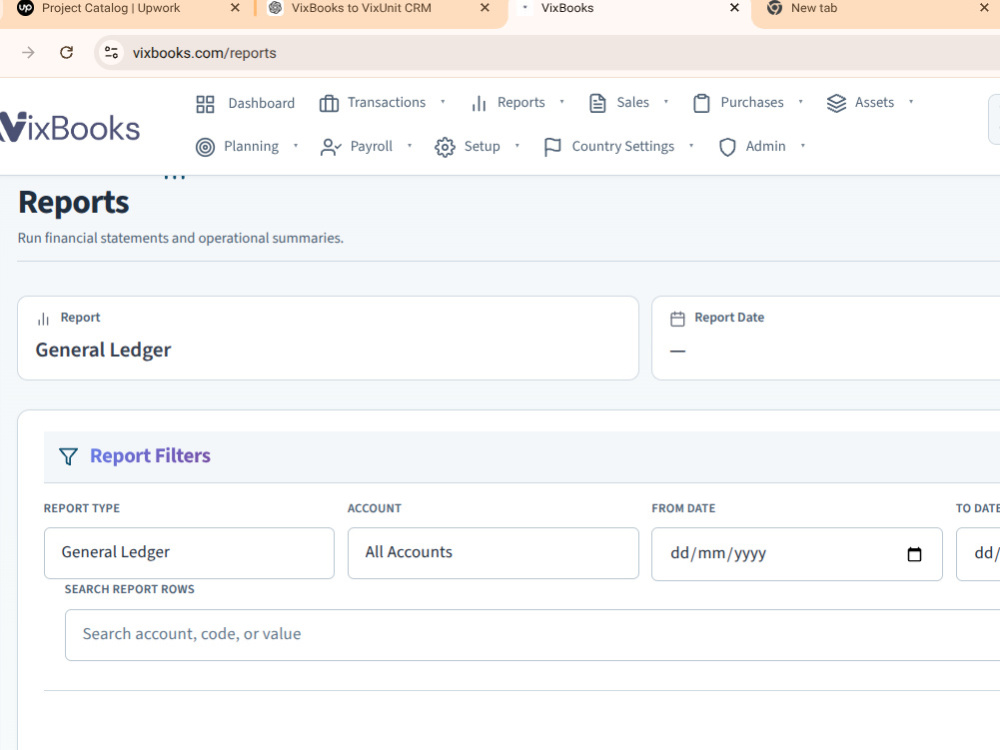Screen dimensions: 1000x750
Task: Expand the Admin menu arrow
Action: click(x=803, y=146)
